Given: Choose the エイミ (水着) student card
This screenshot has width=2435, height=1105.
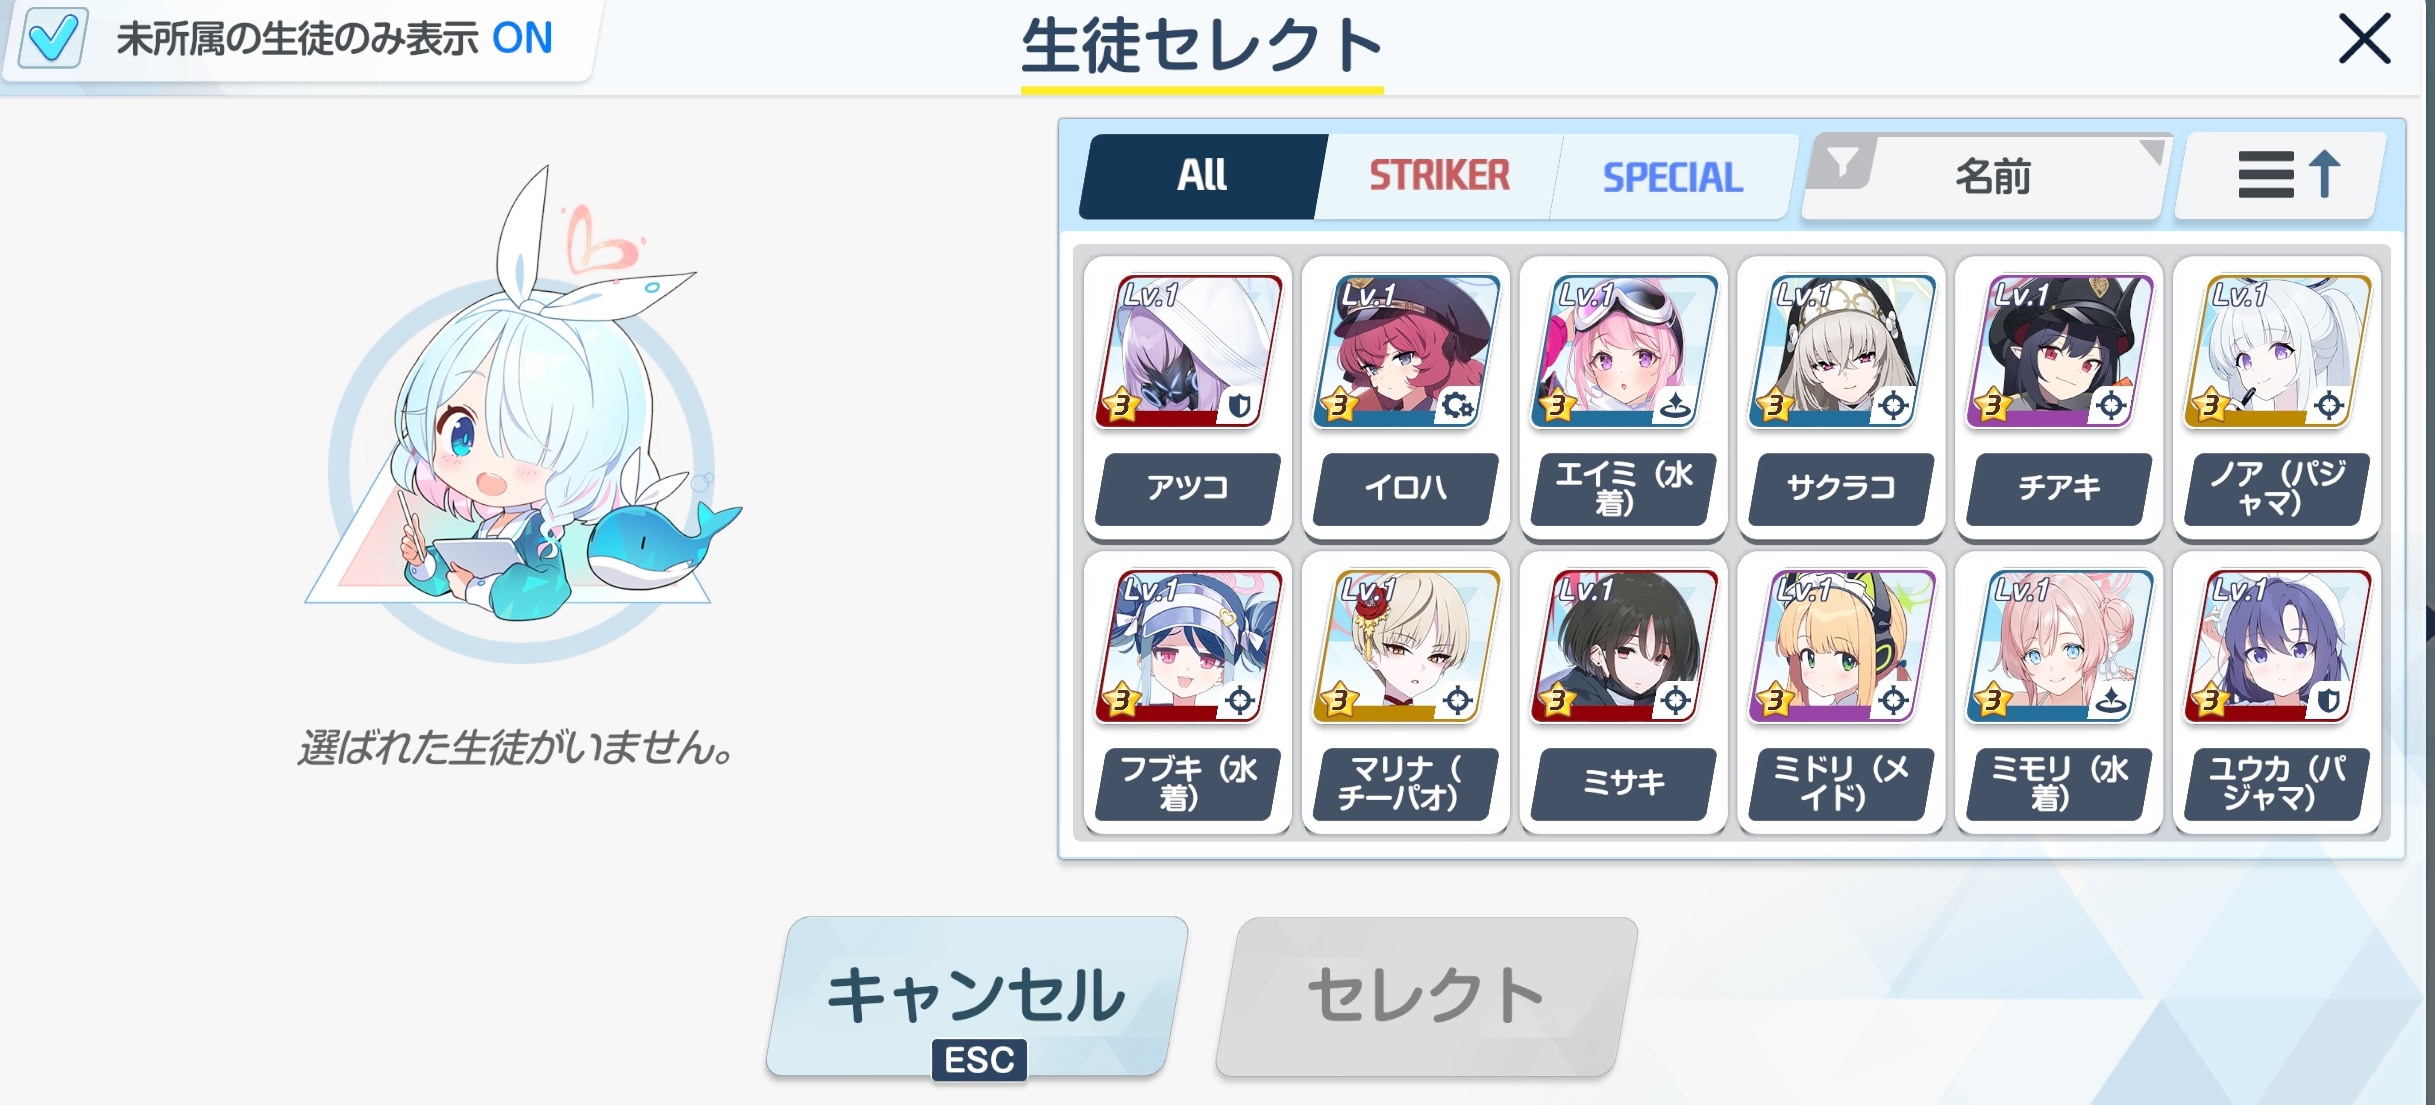Looking at the screenshot, I should coord(1623,398).
